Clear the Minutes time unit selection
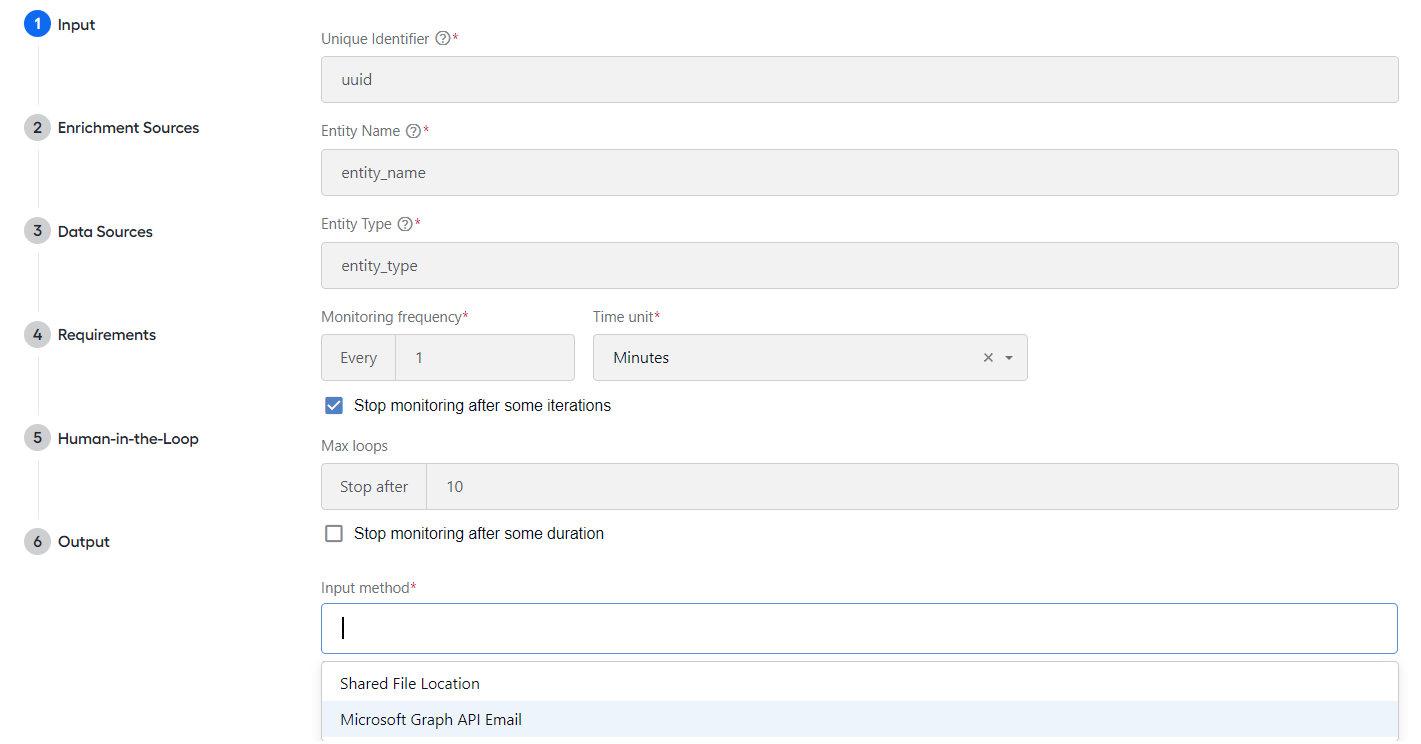Screen dimensions: 1421x744 988,358
